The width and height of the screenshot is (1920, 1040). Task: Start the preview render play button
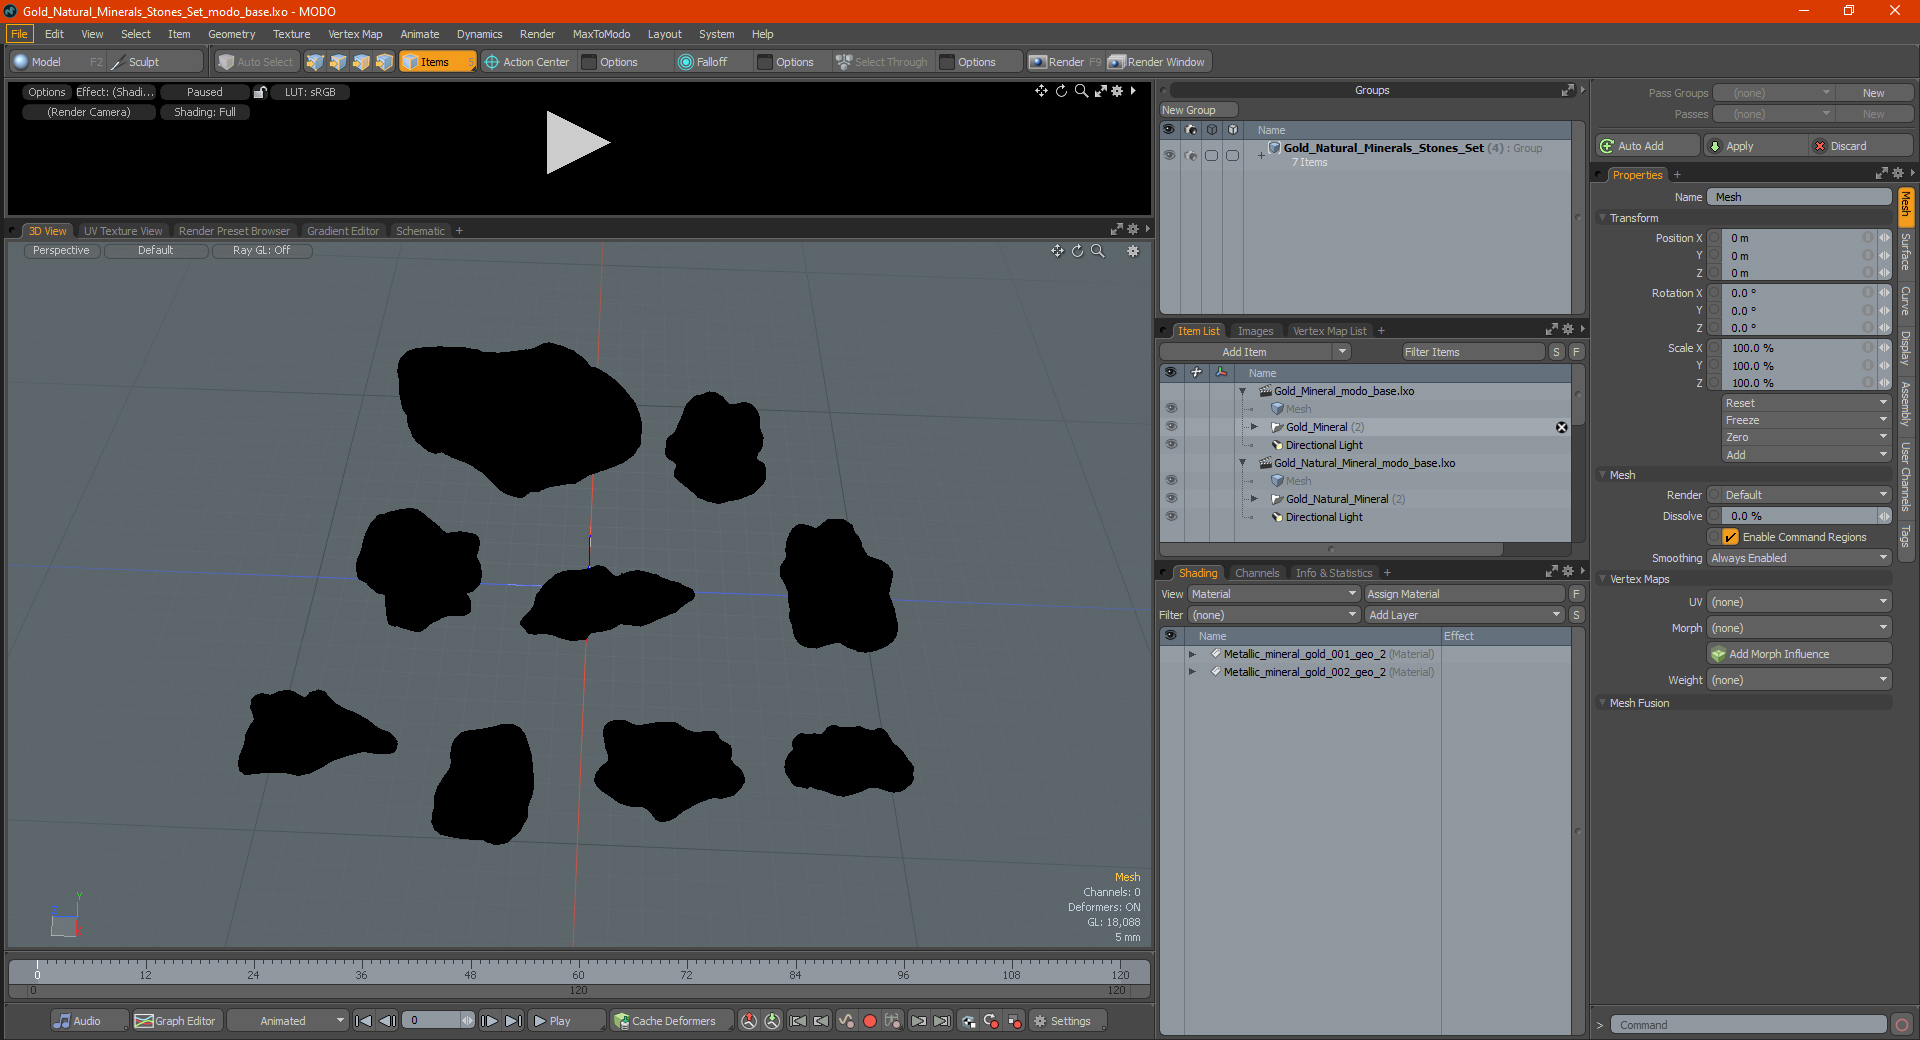(577, 143)
